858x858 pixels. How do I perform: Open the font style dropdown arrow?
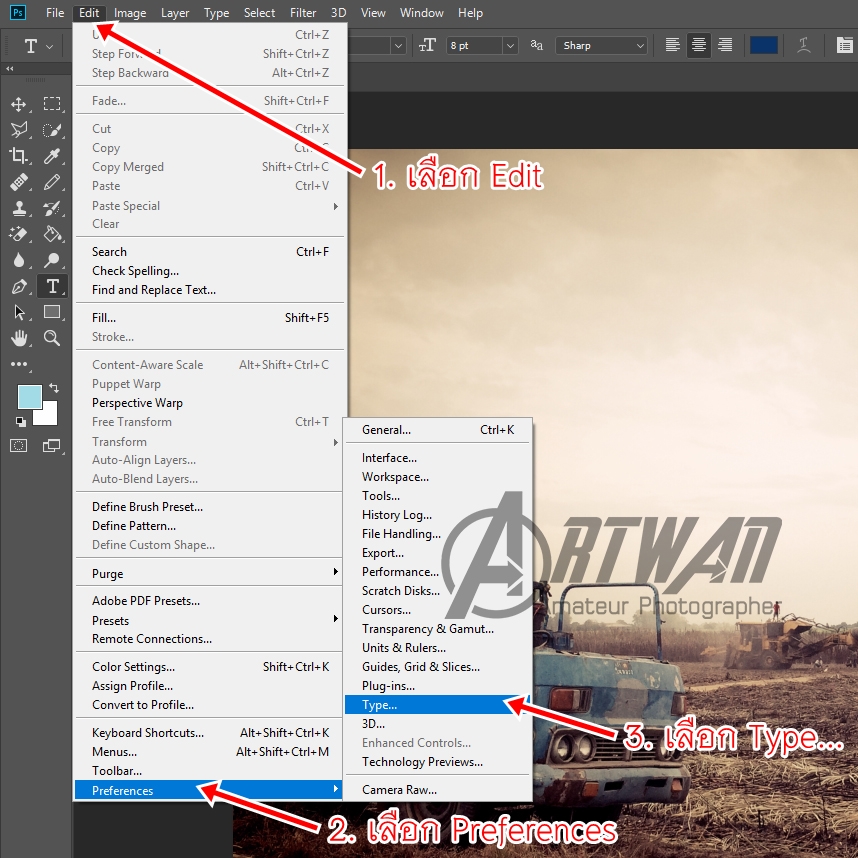[398, 45]
